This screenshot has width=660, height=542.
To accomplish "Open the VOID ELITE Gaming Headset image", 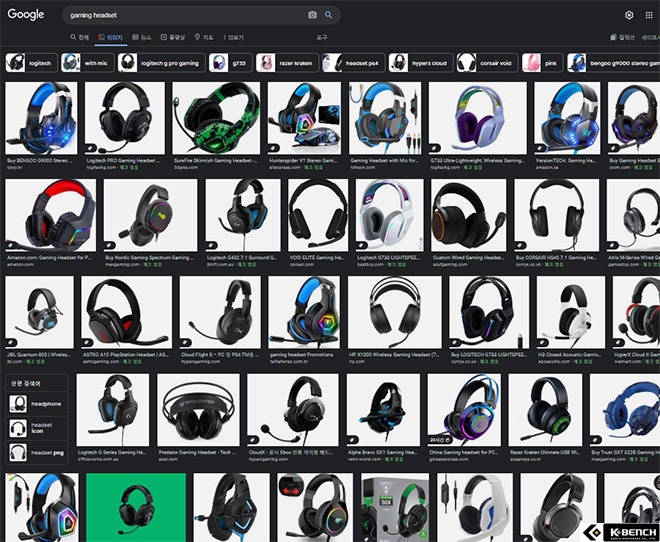I will pyautogui.click(x=318, y=215).
